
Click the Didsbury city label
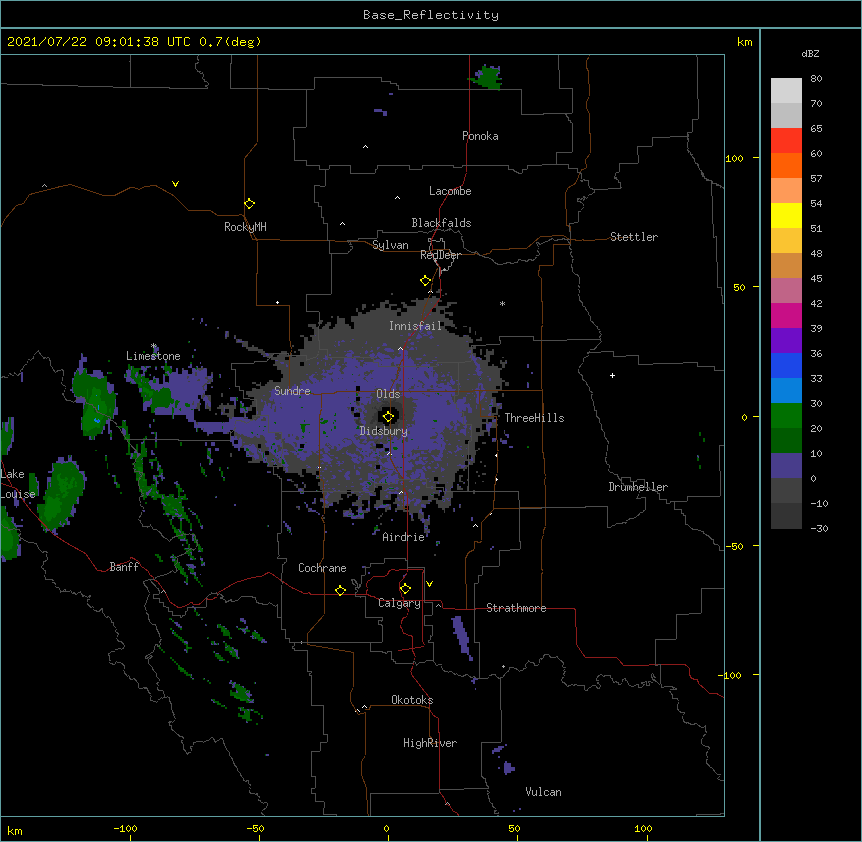383,431
